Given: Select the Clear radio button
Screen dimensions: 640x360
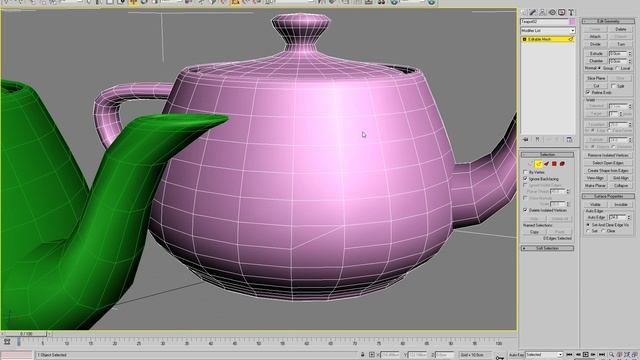Looking at the screenshot, I should [603, 231].
